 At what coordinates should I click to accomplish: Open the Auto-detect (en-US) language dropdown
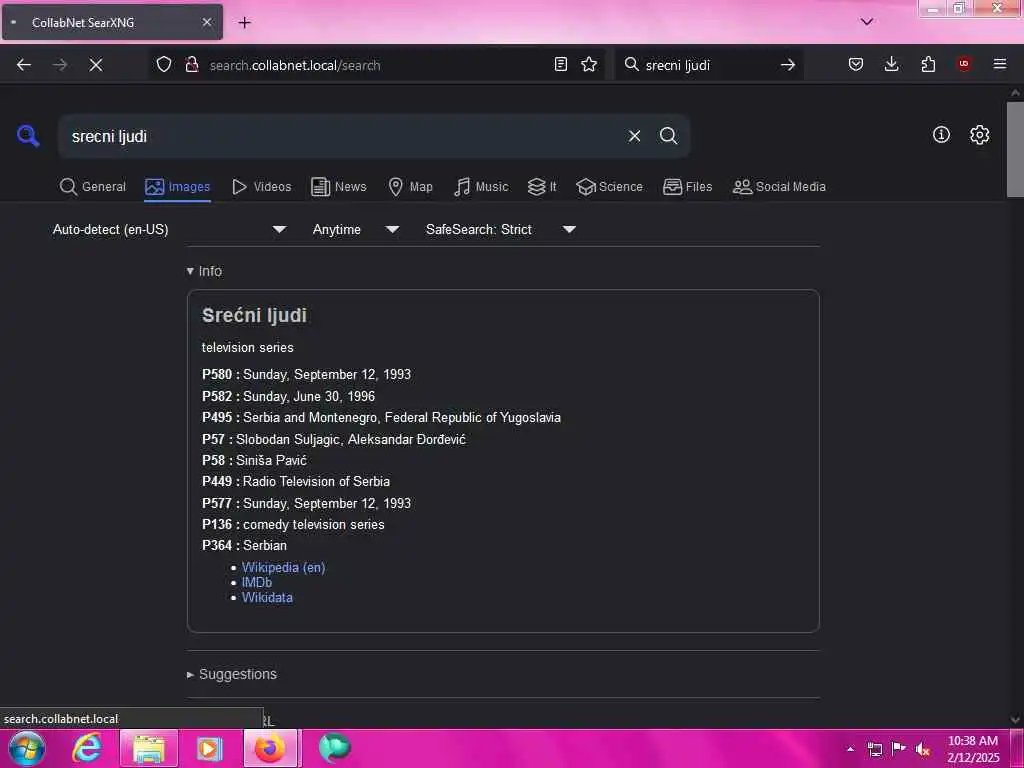point(169,229)
